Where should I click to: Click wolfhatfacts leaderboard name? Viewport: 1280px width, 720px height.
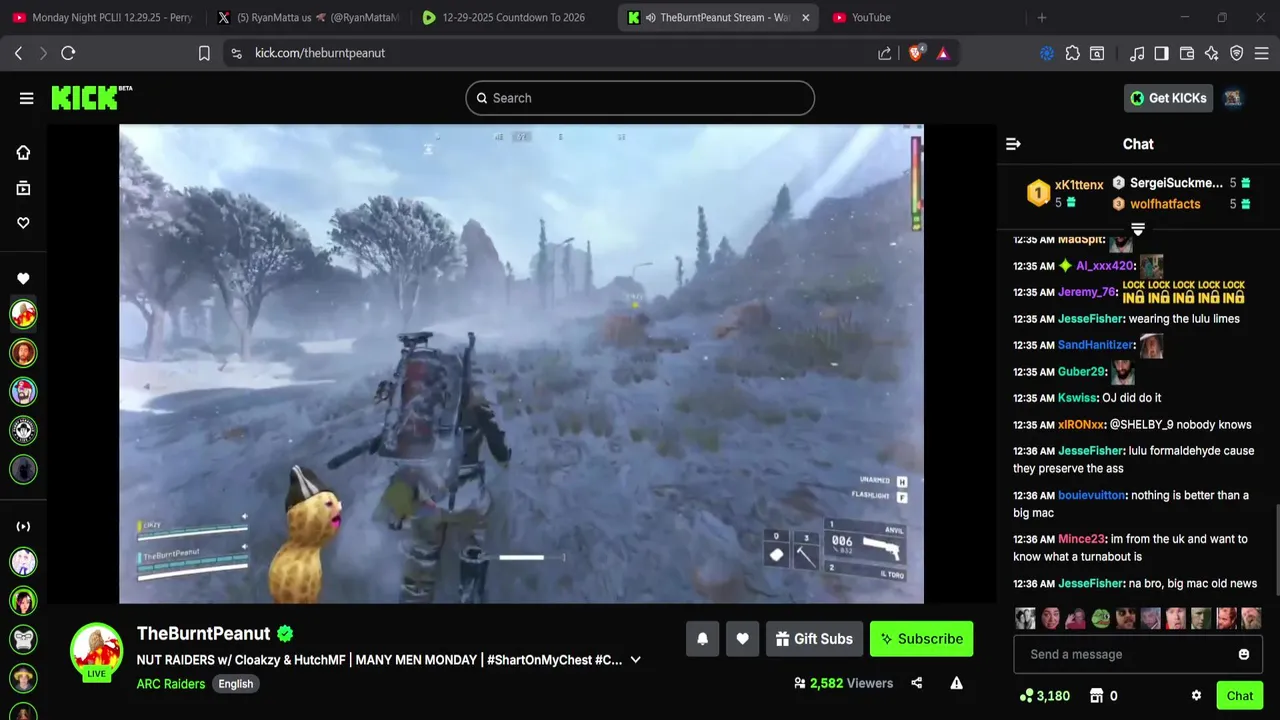[1165, 204]
